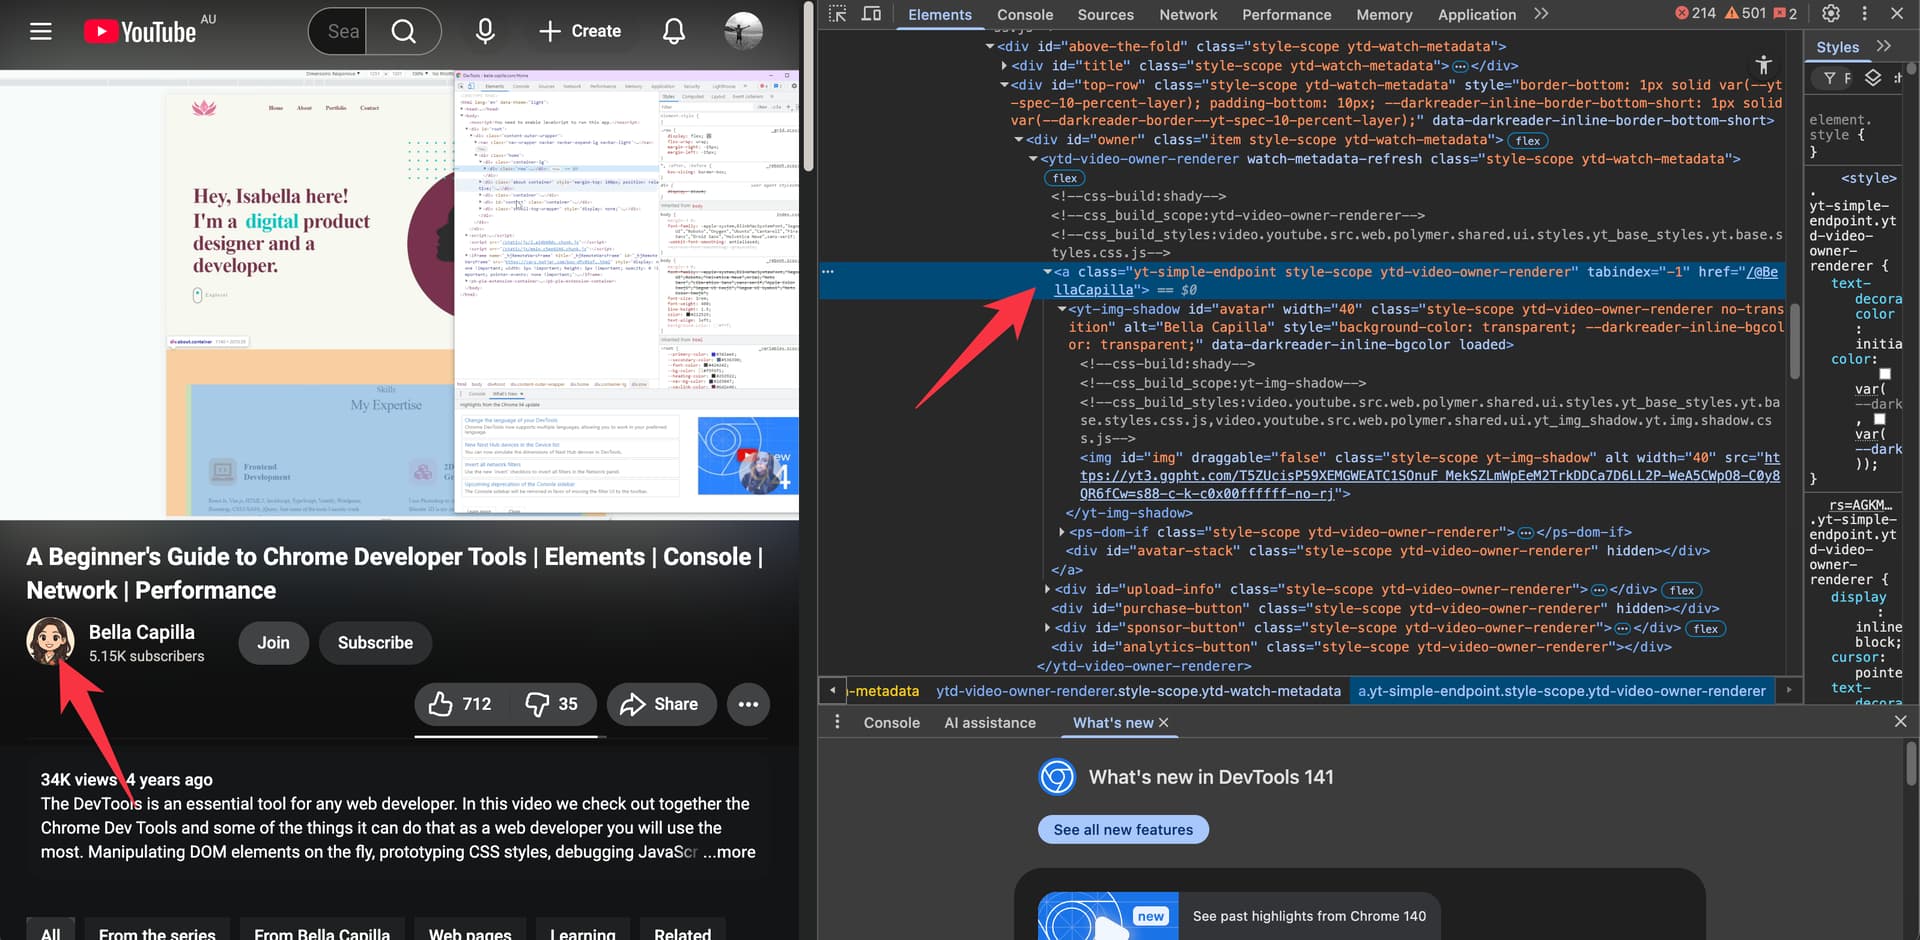Viewport: 1920px width, 940px height.
Task: Click the white color swatch in Styles
Action: tap(1885, 374)
